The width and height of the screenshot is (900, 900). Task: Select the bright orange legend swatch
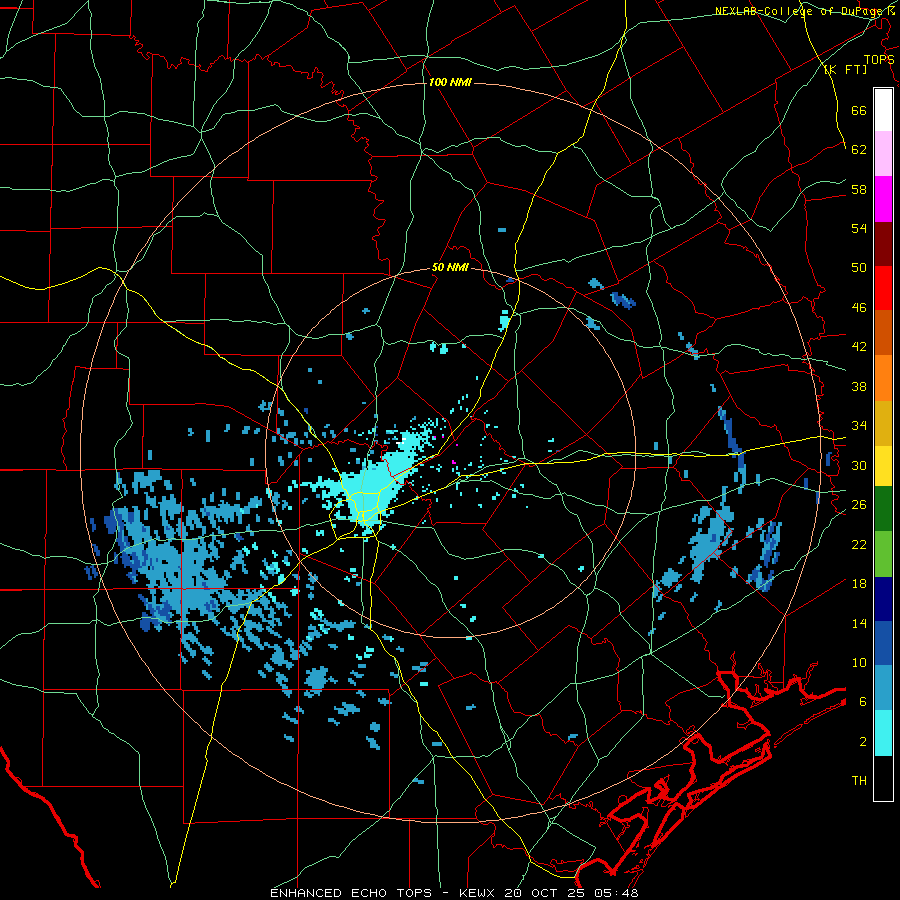click(883, 377)
